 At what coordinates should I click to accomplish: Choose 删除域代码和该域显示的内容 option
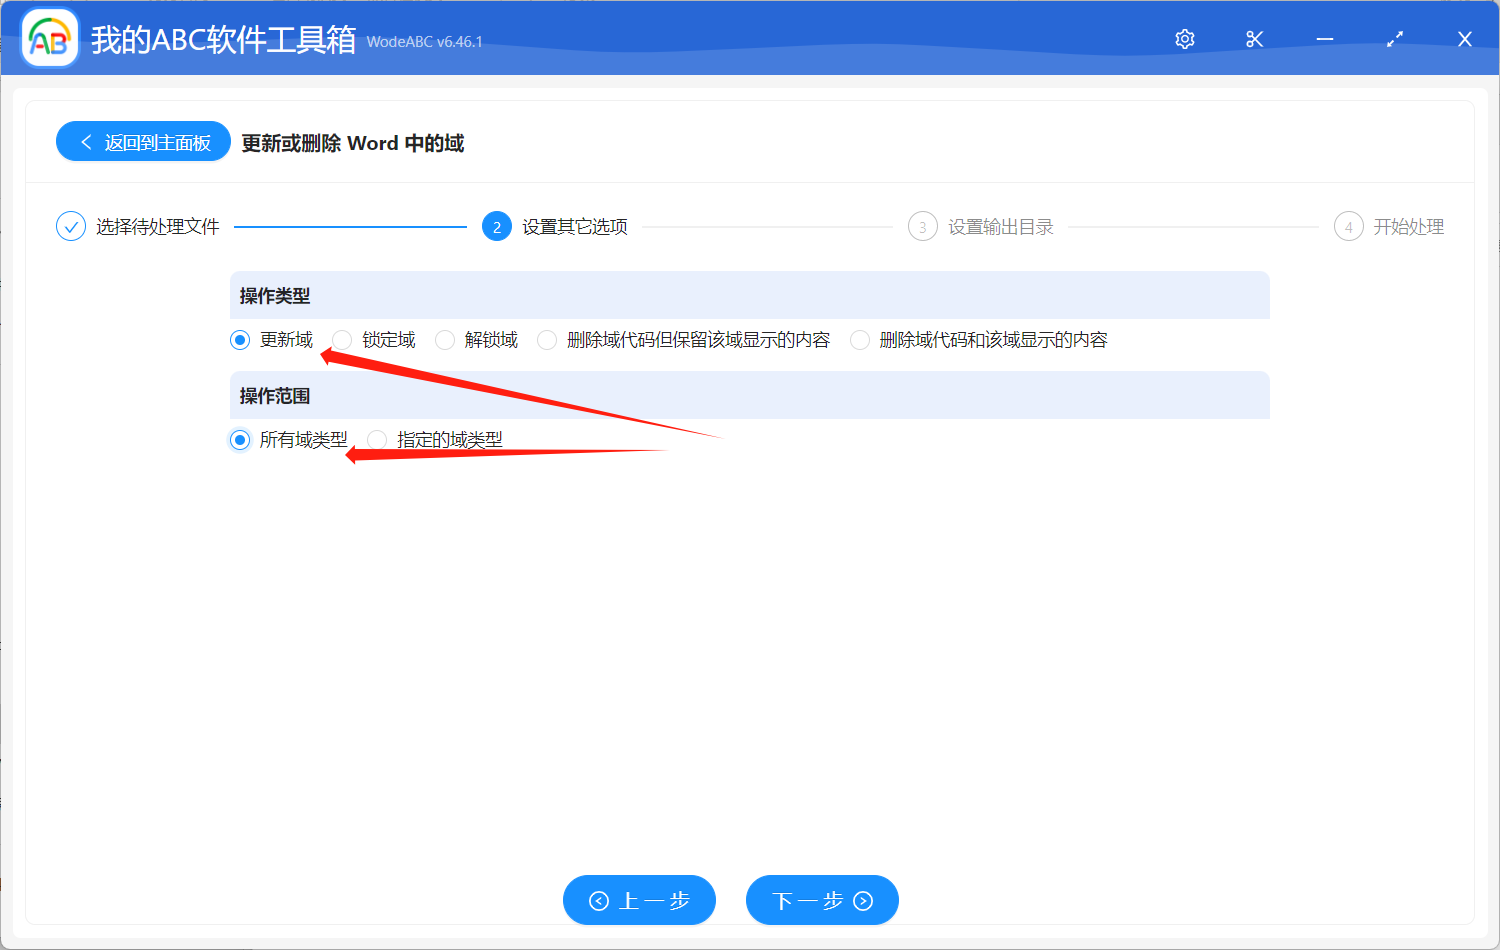(860, 340)
